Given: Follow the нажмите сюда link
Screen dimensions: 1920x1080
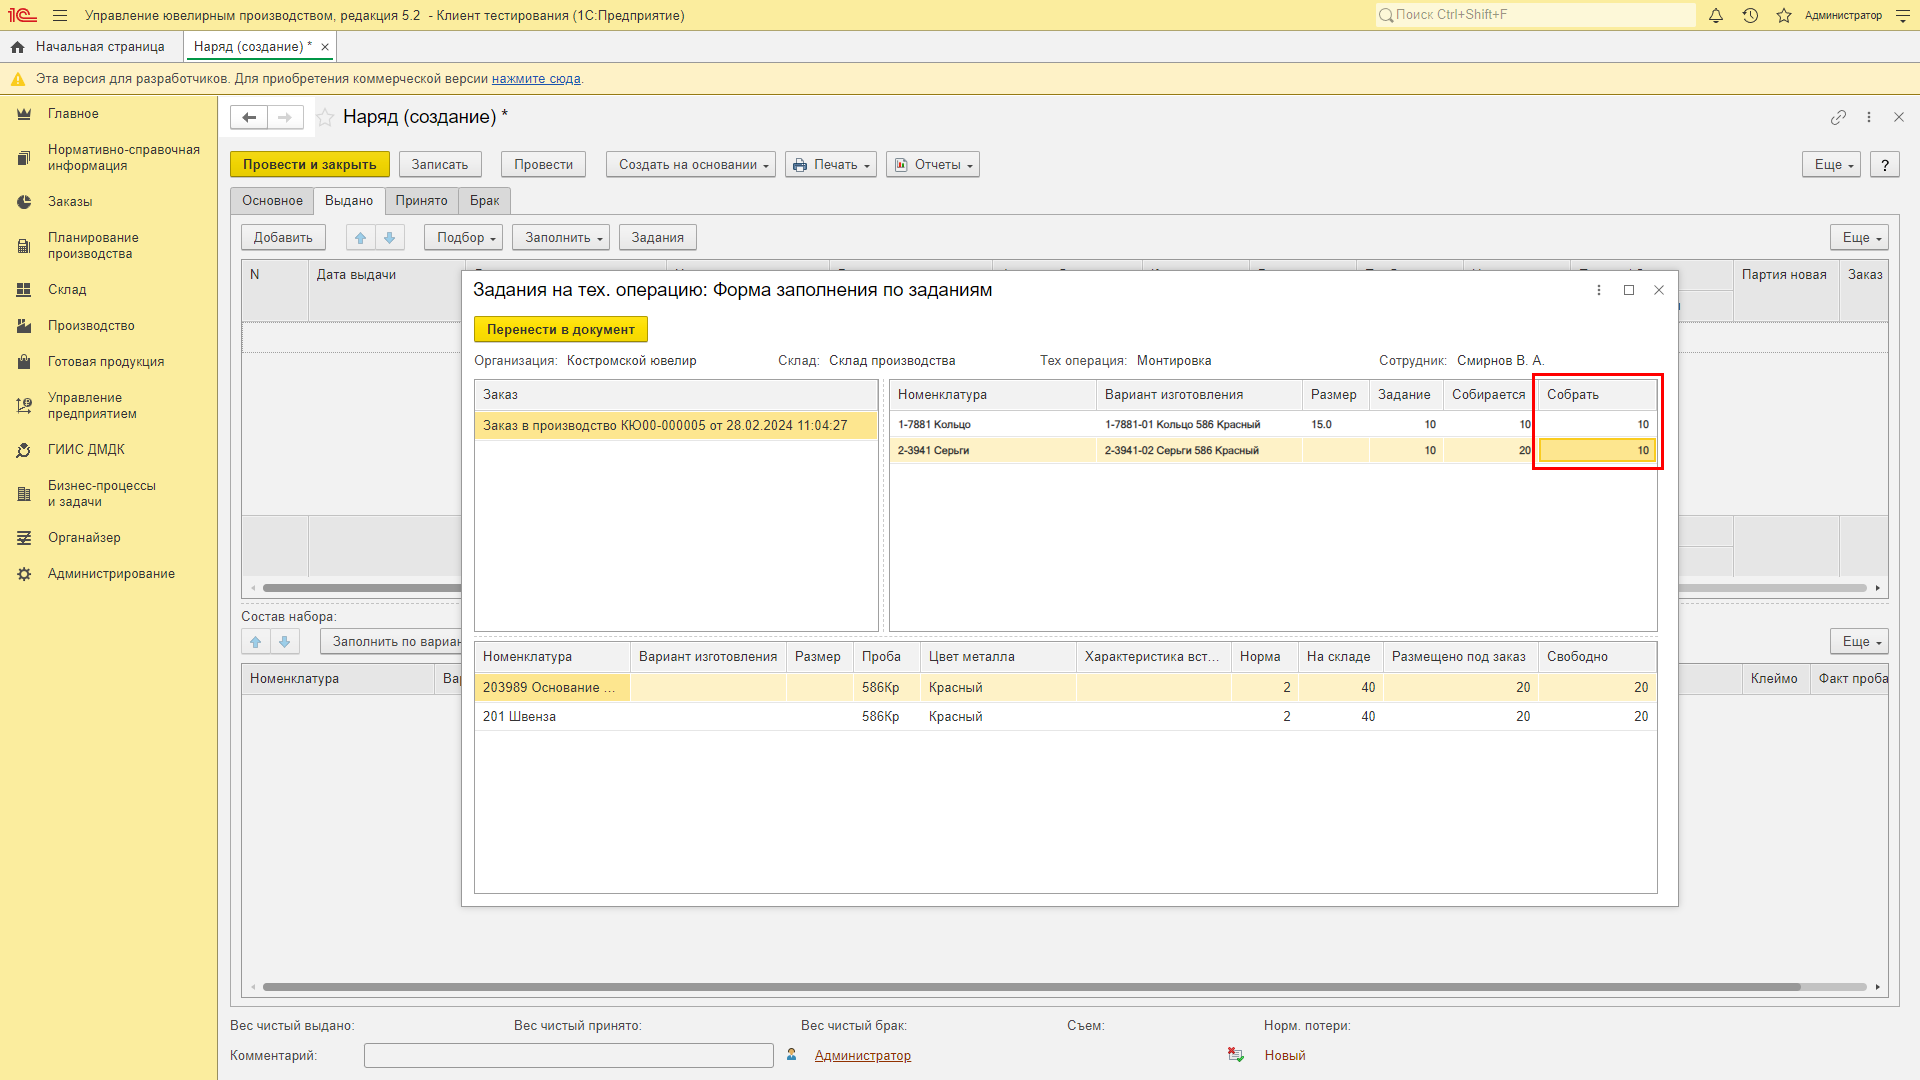Looking at the screenshot, I should coord(536,79).
